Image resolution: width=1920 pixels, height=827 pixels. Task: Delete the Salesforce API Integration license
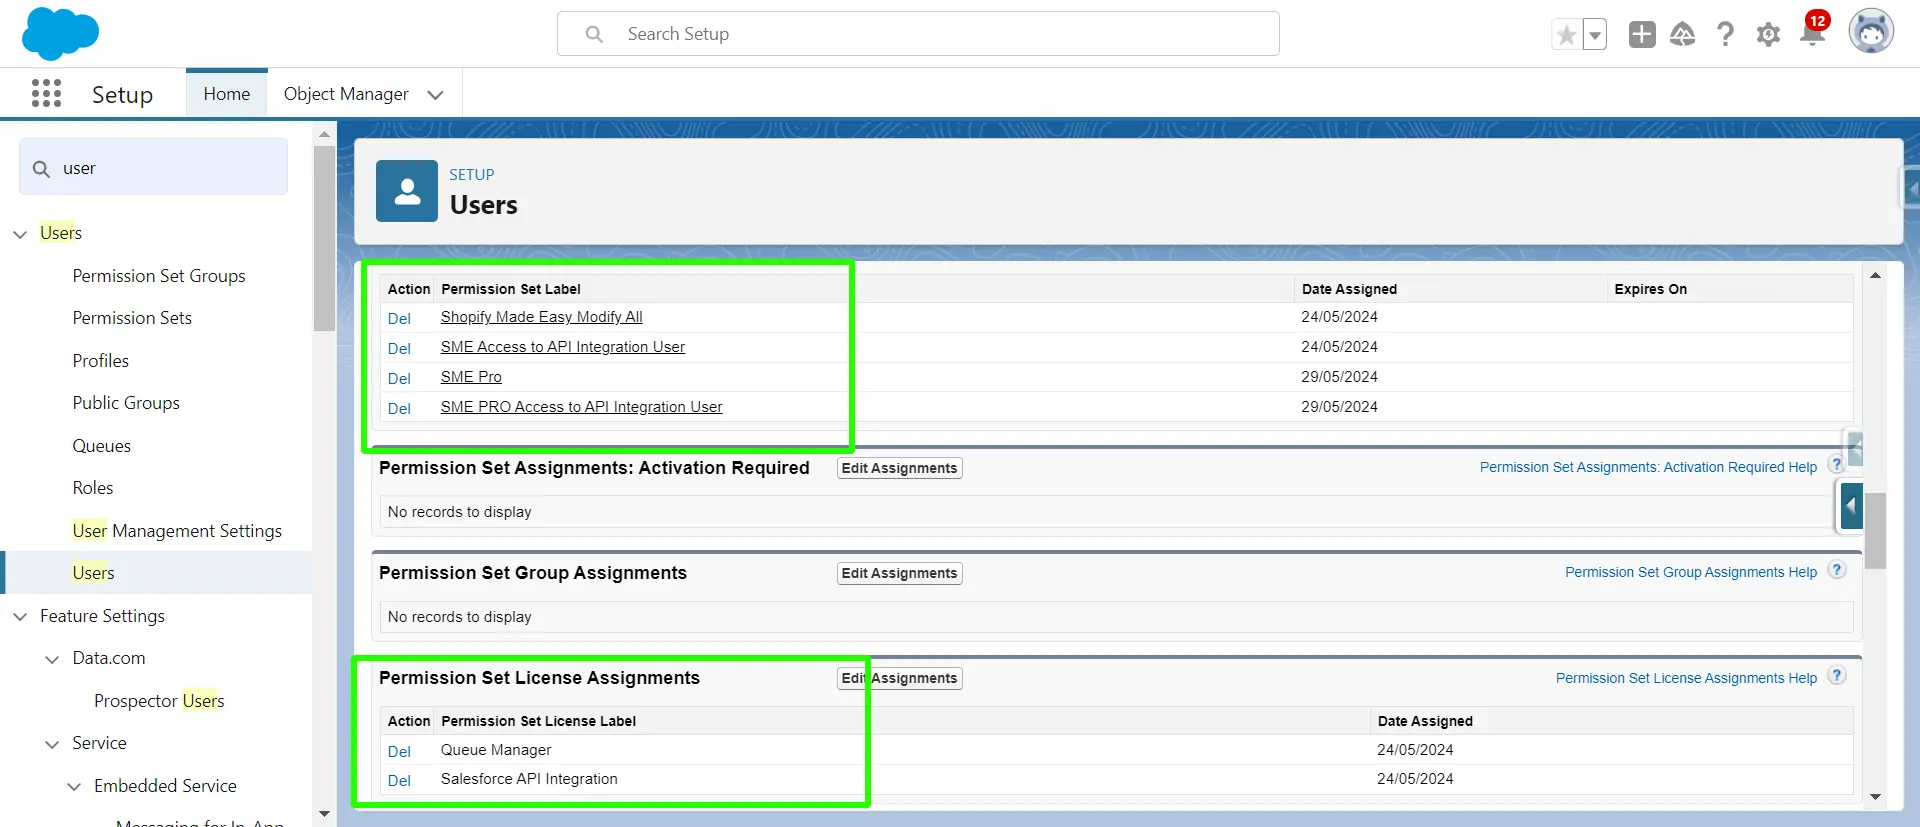tap(399, 781)
